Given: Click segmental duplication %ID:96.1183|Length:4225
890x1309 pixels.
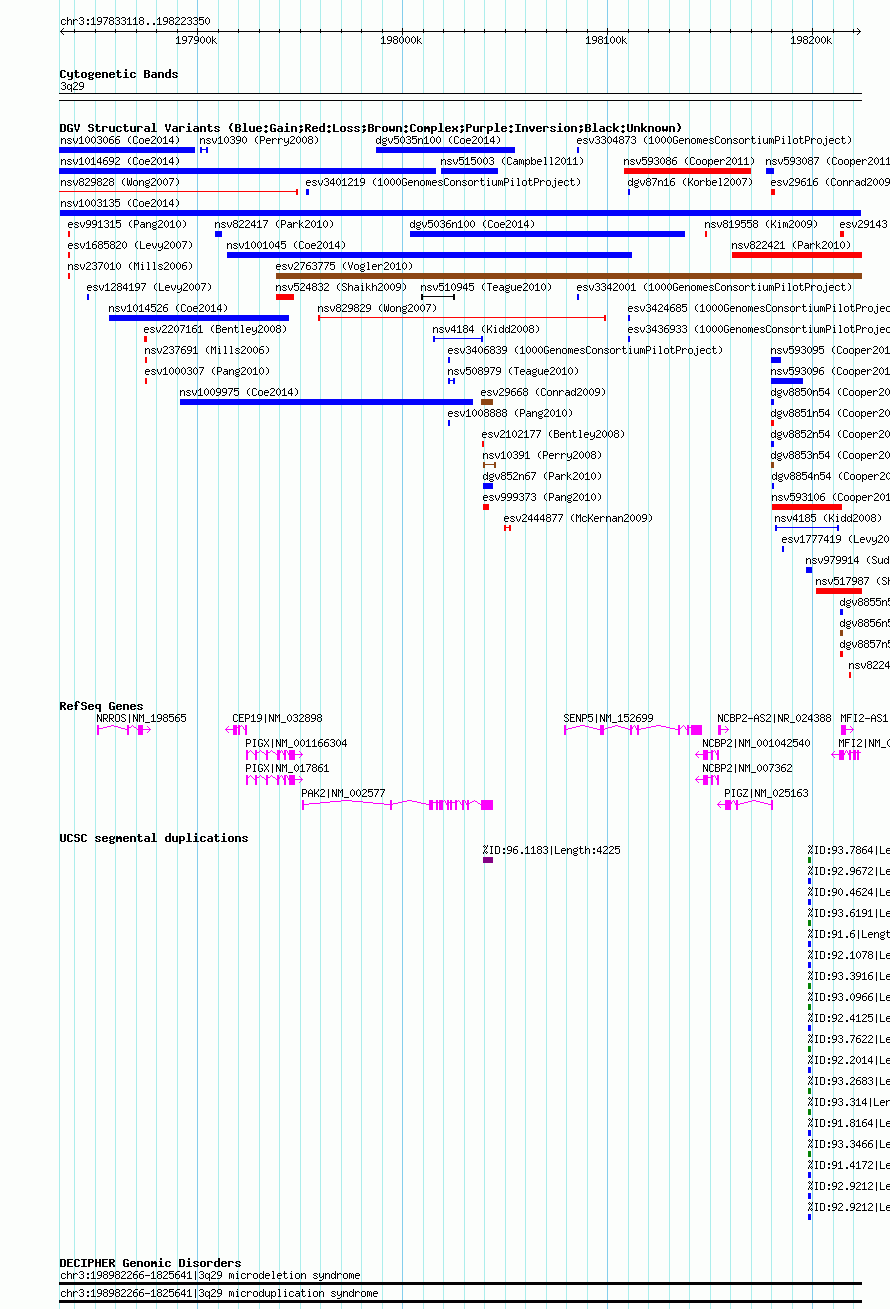Looking at the screenshot, I should [551, 850].
